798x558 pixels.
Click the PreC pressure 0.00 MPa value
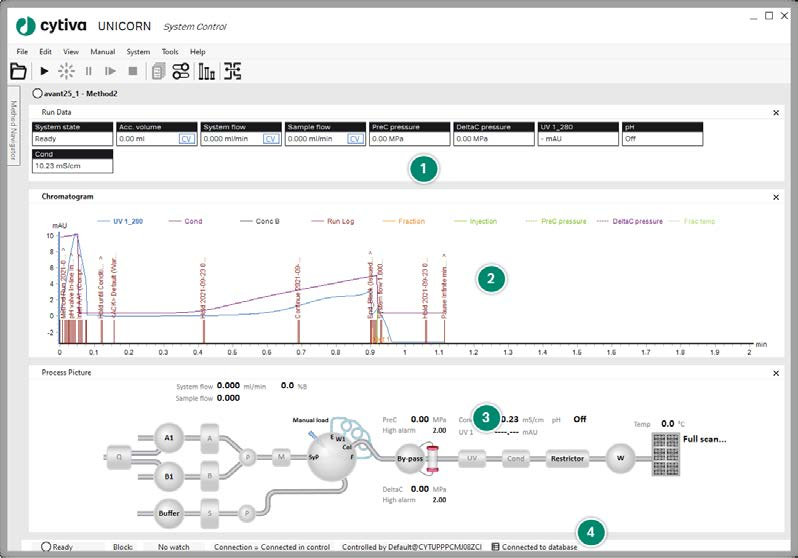pos(410,139)
